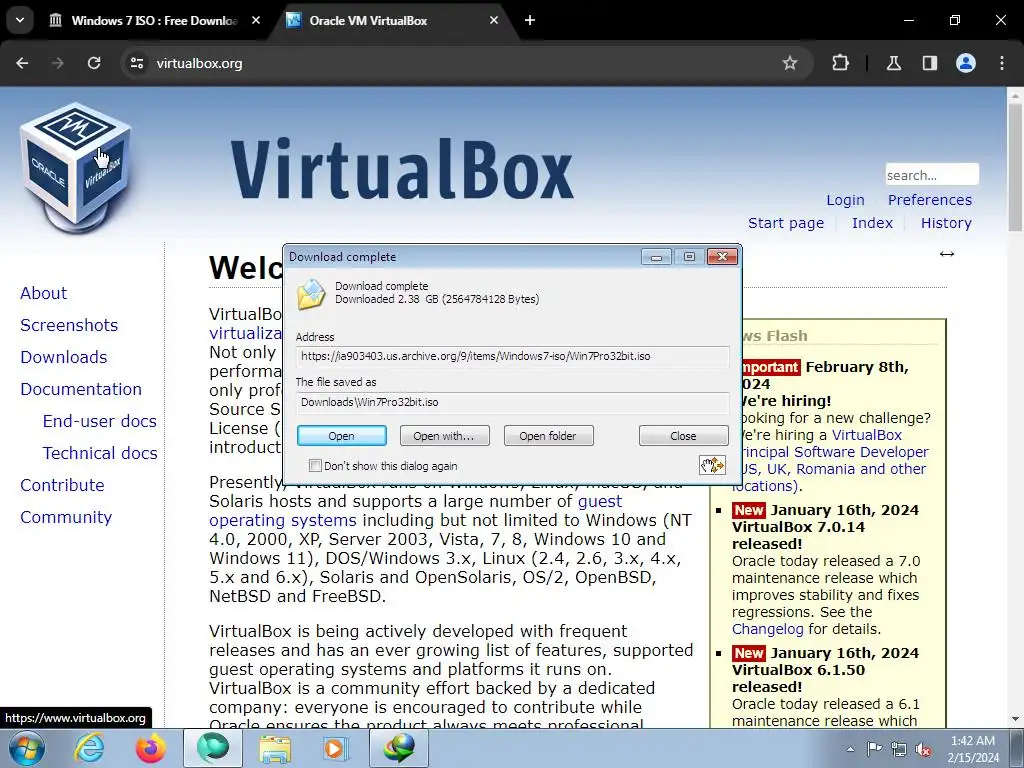Viewport: 1024px width, 768px height.
Task: Click the muted volume tray icon
Action: pyautogui.click(x=923, y=749)
